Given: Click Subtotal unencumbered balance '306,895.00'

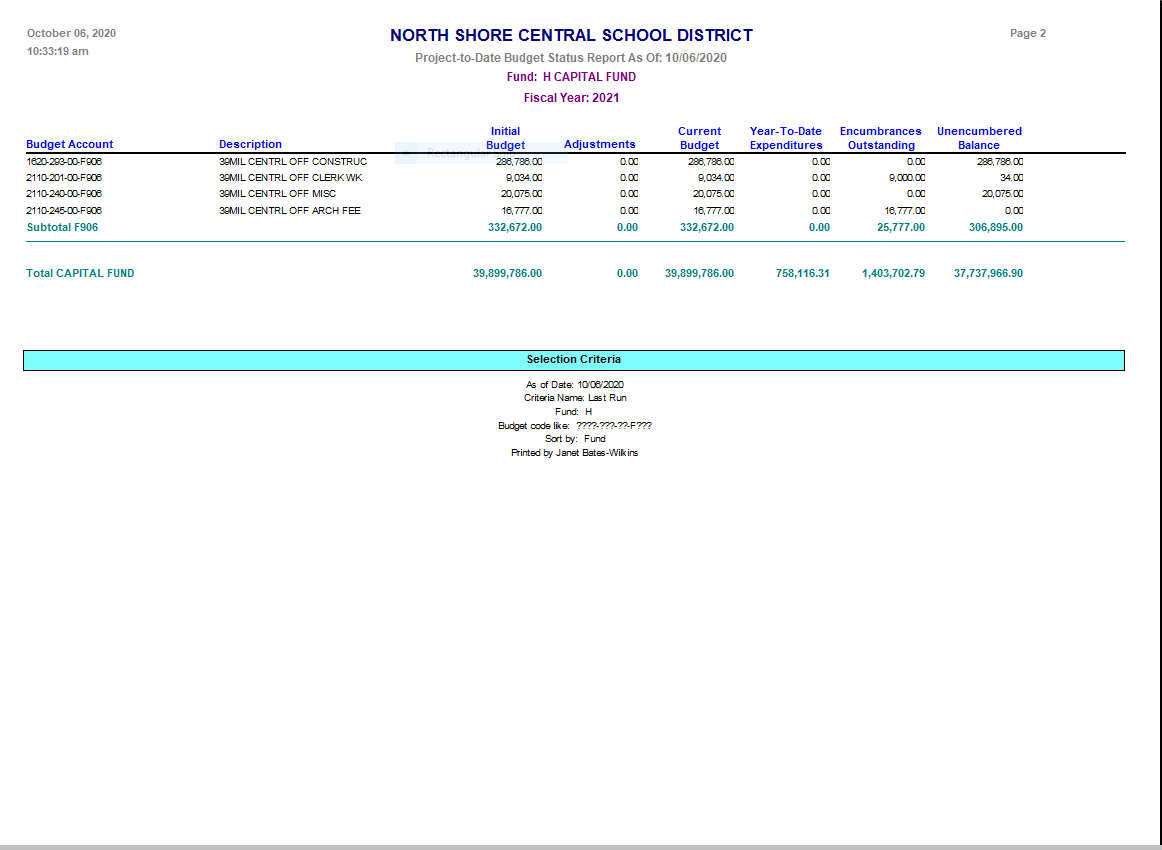Looking at the screenshot, I should click(996, 228).
